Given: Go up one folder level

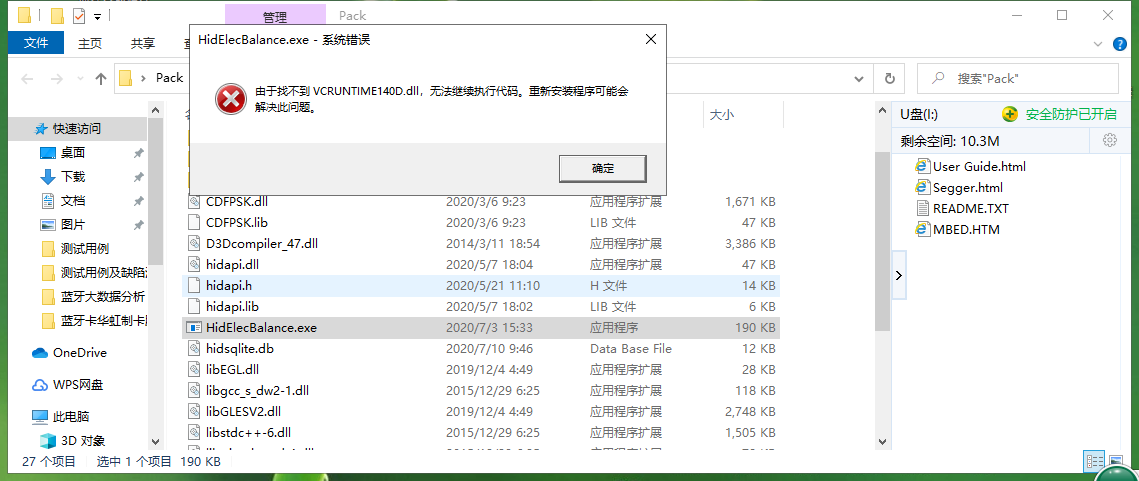Looking at the screenshot, I should tap(101, 78).
